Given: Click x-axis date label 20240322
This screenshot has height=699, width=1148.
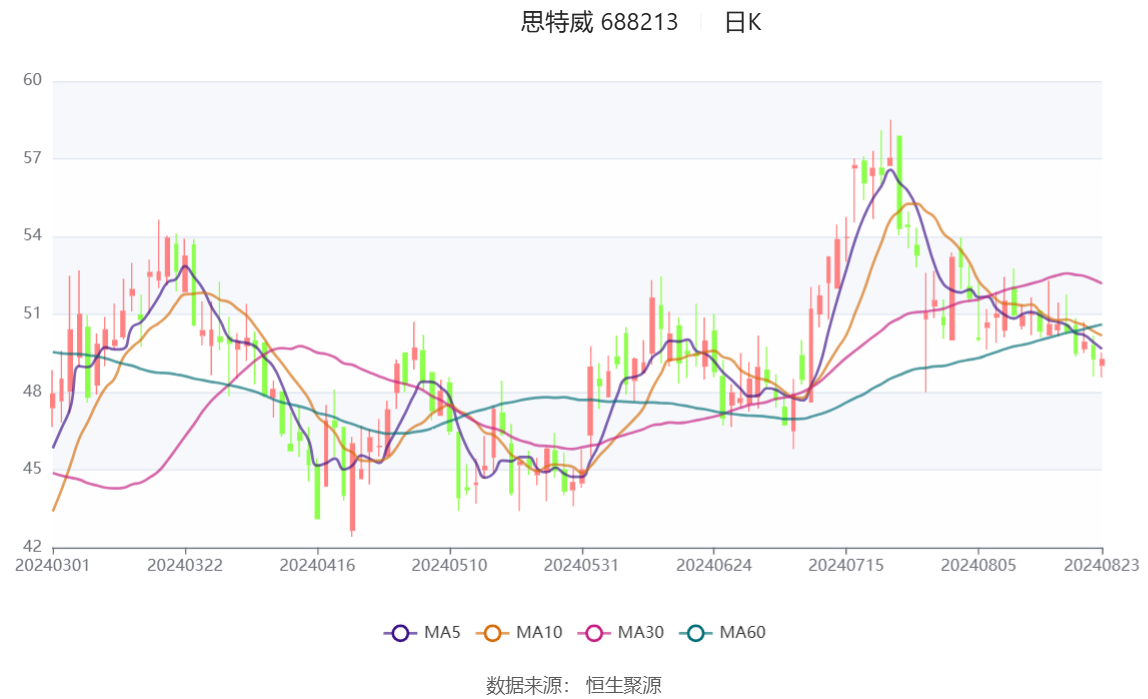Looking at the screenshot, I should [x=184, y=565].
